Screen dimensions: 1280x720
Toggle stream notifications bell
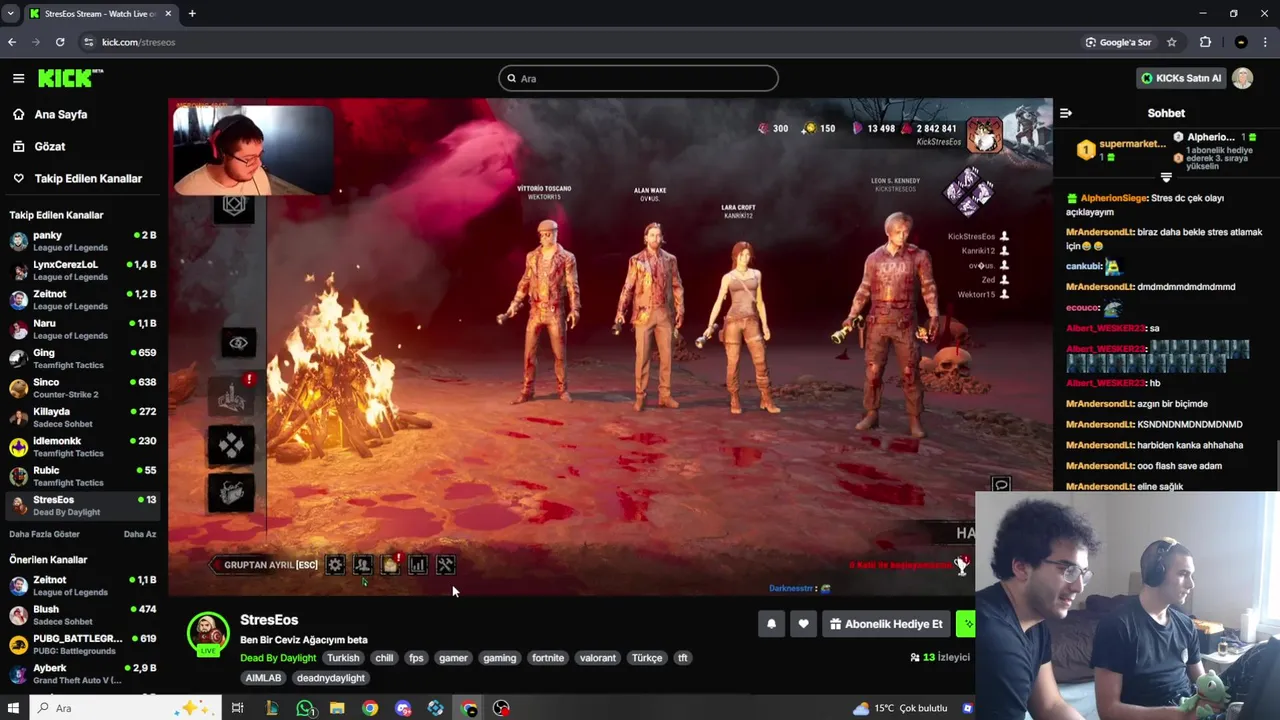[x=771, y=624]
